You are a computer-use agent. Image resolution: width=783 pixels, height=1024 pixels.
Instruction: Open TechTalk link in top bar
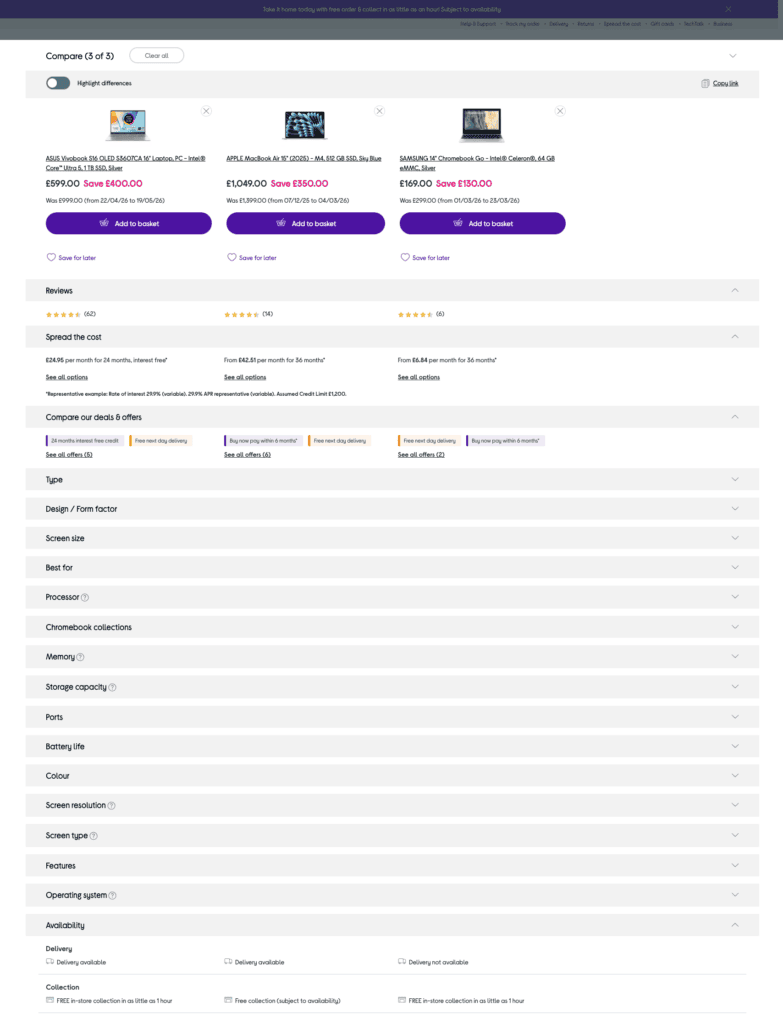point(694,24)
